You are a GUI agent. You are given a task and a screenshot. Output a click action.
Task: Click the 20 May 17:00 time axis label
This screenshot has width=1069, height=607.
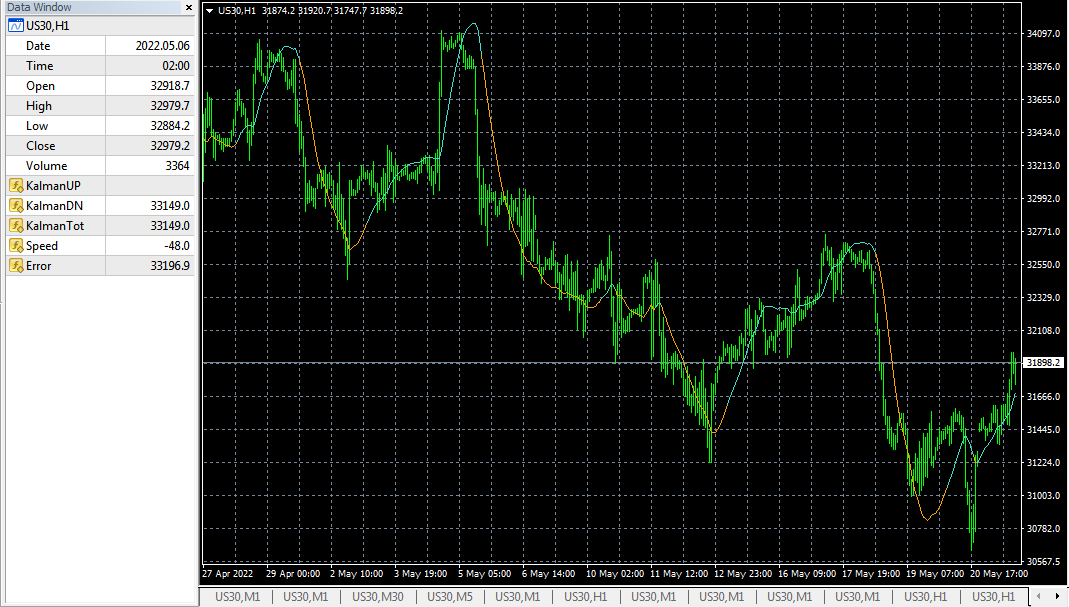[999, 574]
